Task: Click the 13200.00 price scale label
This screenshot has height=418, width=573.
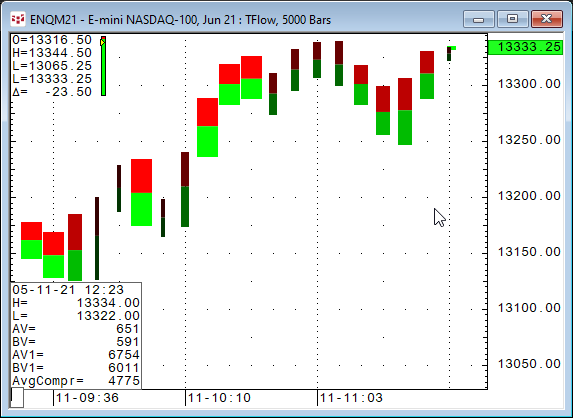Action: point(529,196)
